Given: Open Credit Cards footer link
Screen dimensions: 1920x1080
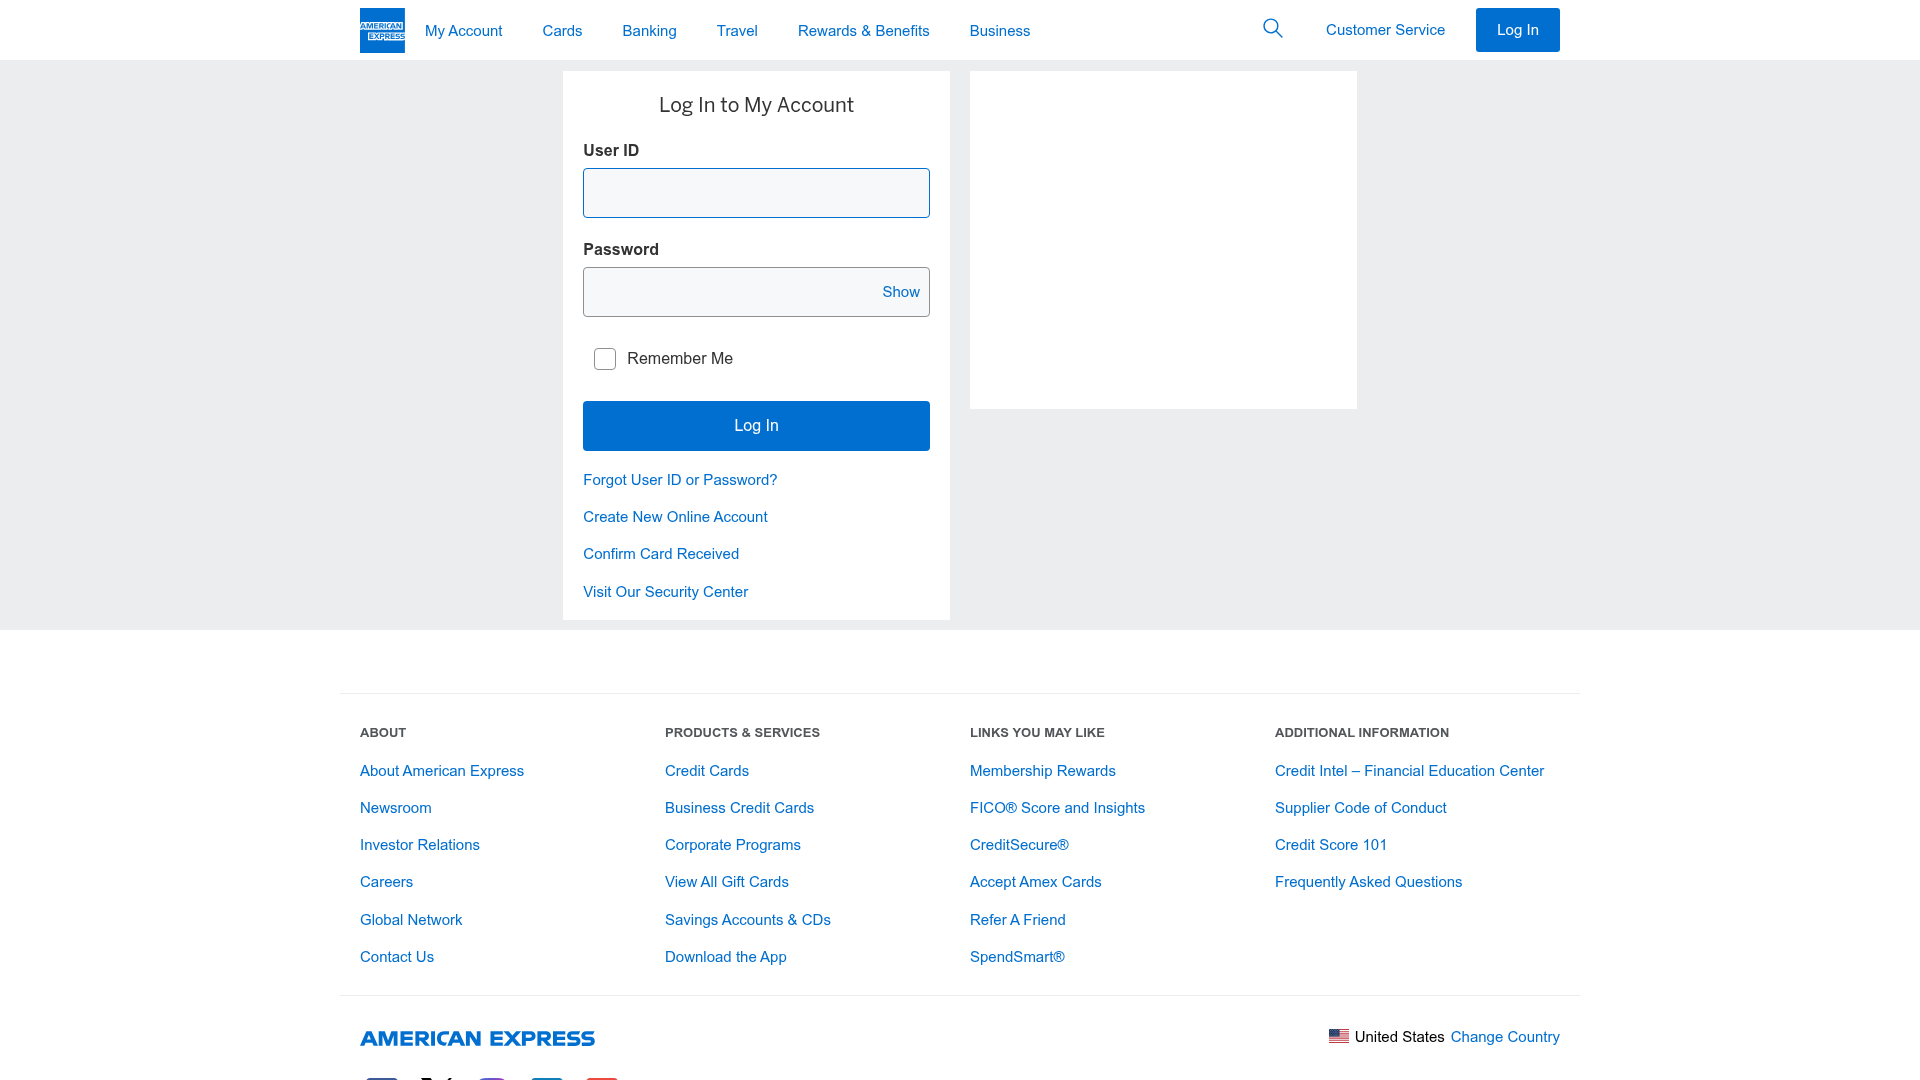Looking at the screenshot, I should [707, 771].
